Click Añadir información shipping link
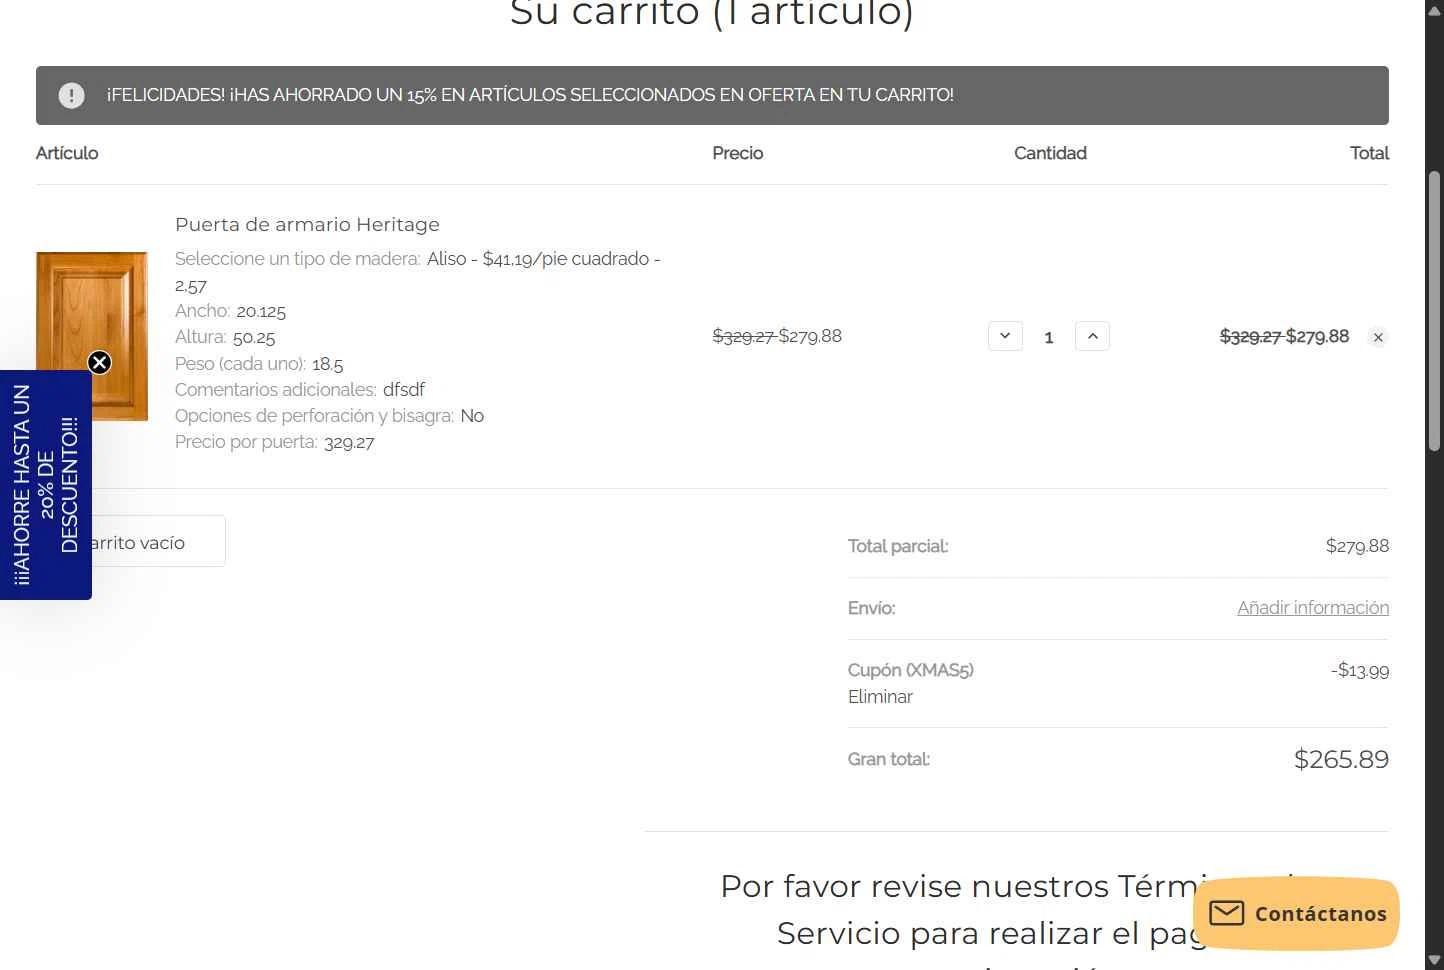The image size is (1444, 970). 1313,608
